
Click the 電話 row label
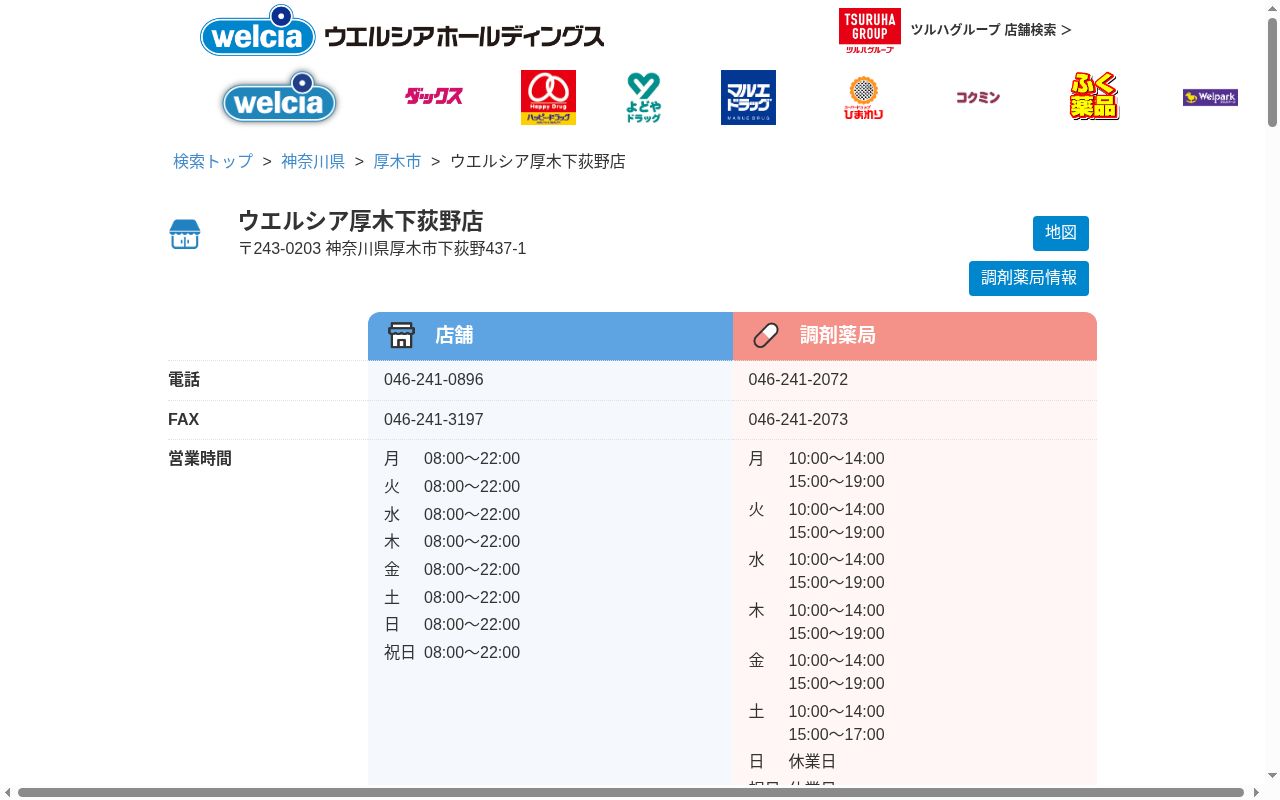[x=184, y=380]
